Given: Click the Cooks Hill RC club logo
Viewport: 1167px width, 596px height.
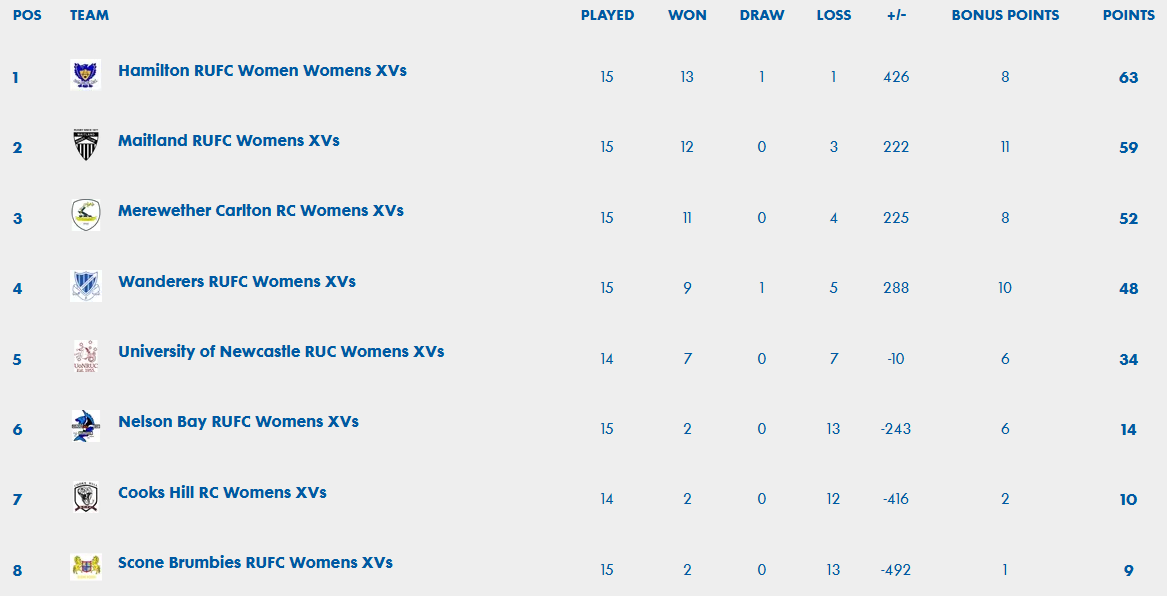Looking at the screenshot, I should click(x=86, y=496).
